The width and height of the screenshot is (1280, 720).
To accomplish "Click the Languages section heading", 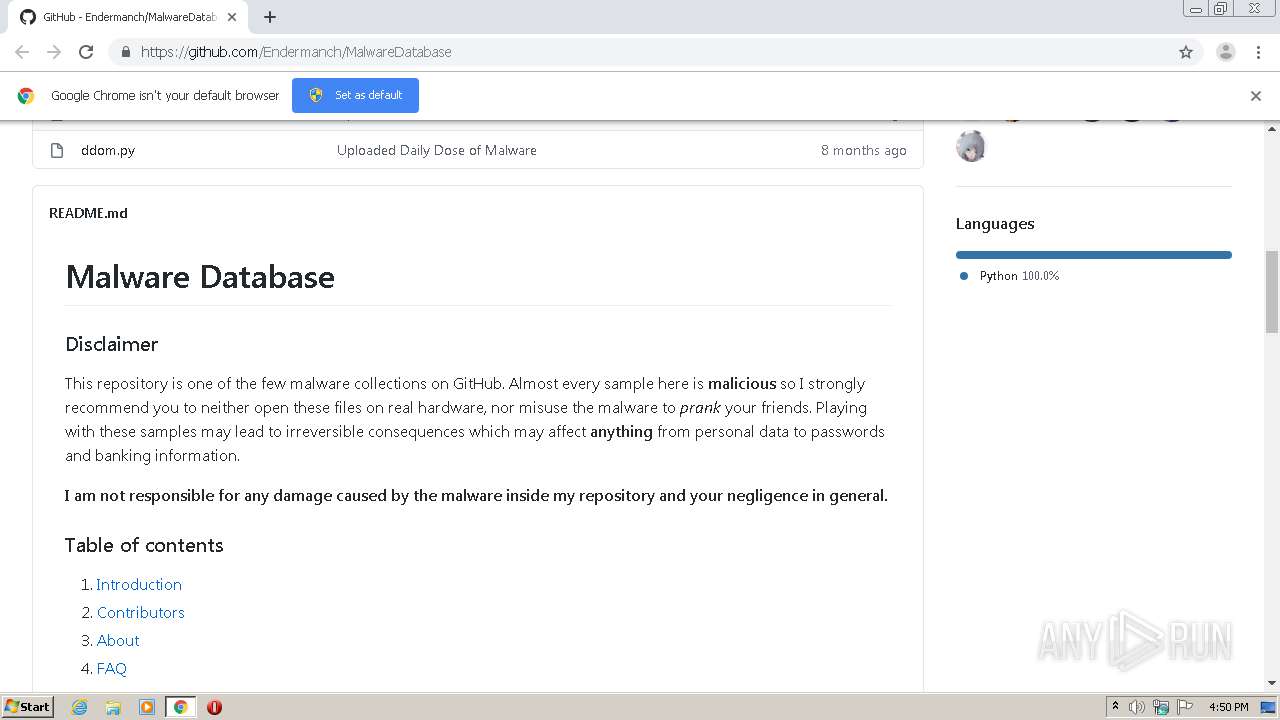I will 995,224.
